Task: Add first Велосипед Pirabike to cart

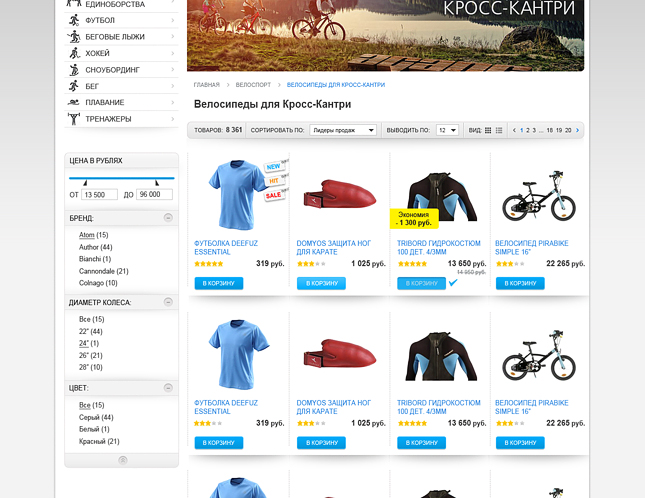Action: 520,283
